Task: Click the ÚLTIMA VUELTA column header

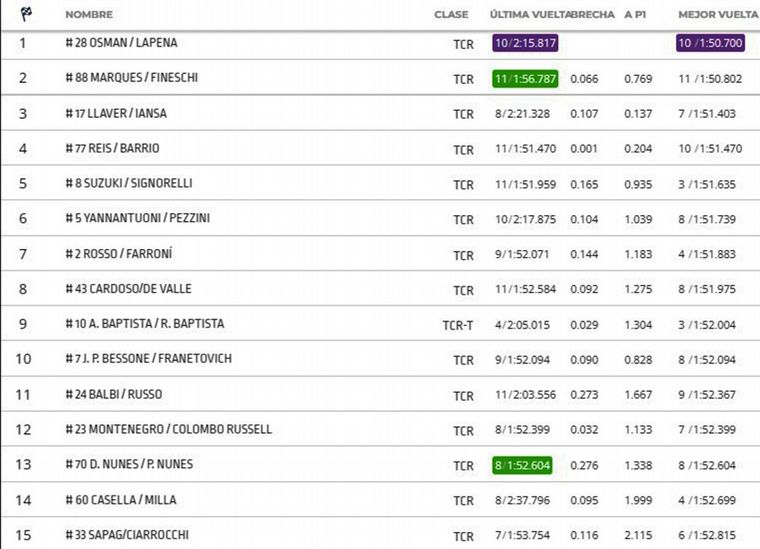Action: 528,15
